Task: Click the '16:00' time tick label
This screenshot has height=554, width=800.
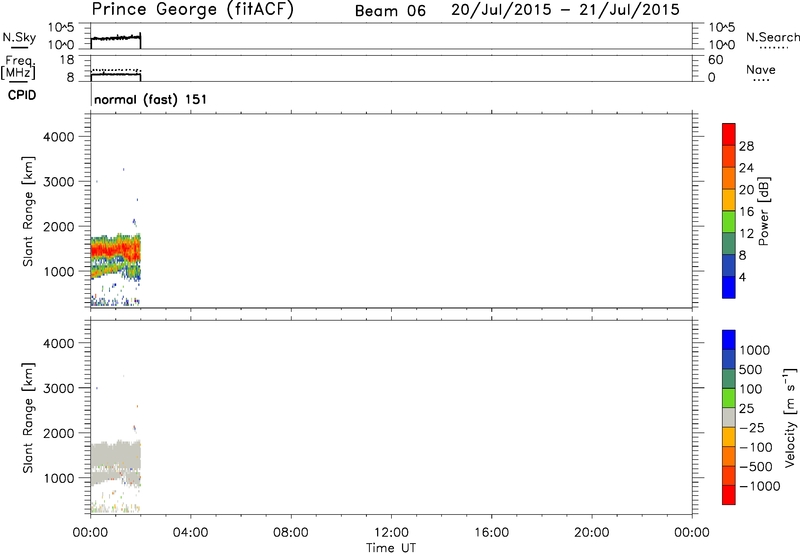Action: tap(491, 533)
